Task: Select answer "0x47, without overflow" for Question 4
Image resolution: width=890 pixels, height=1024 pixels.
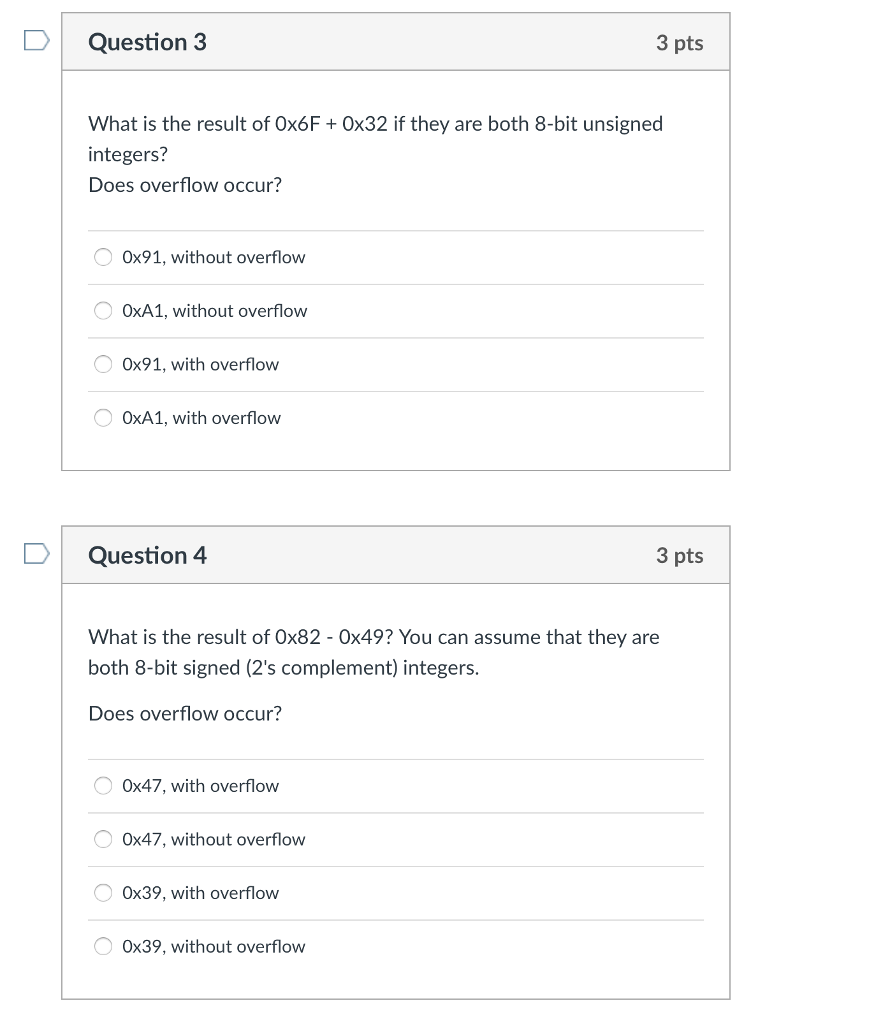Action: 103,839
